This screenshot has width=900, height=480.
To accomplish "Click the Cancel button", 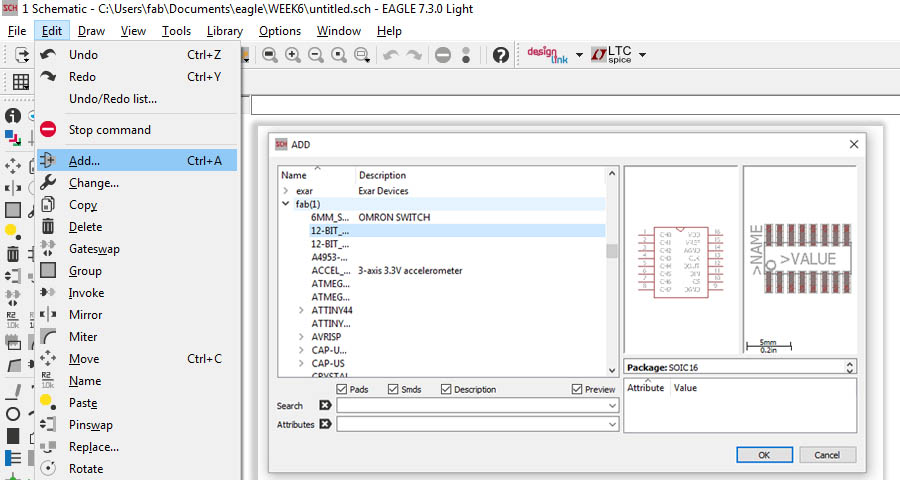I will point(827,455).
